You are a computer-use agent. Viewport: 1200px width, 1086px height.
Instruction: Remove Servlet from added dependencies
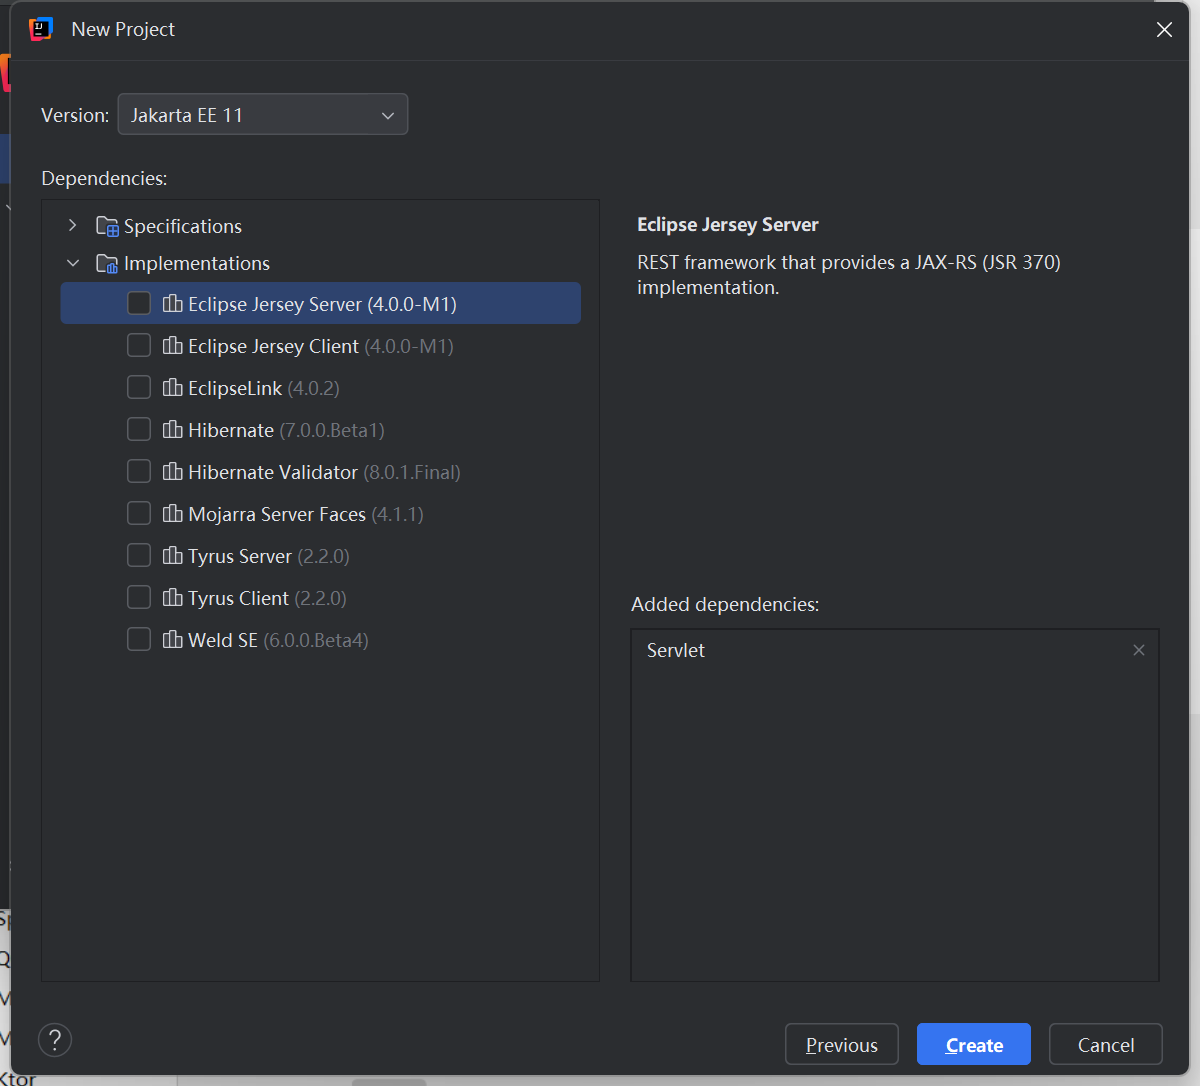[1138, 650]
